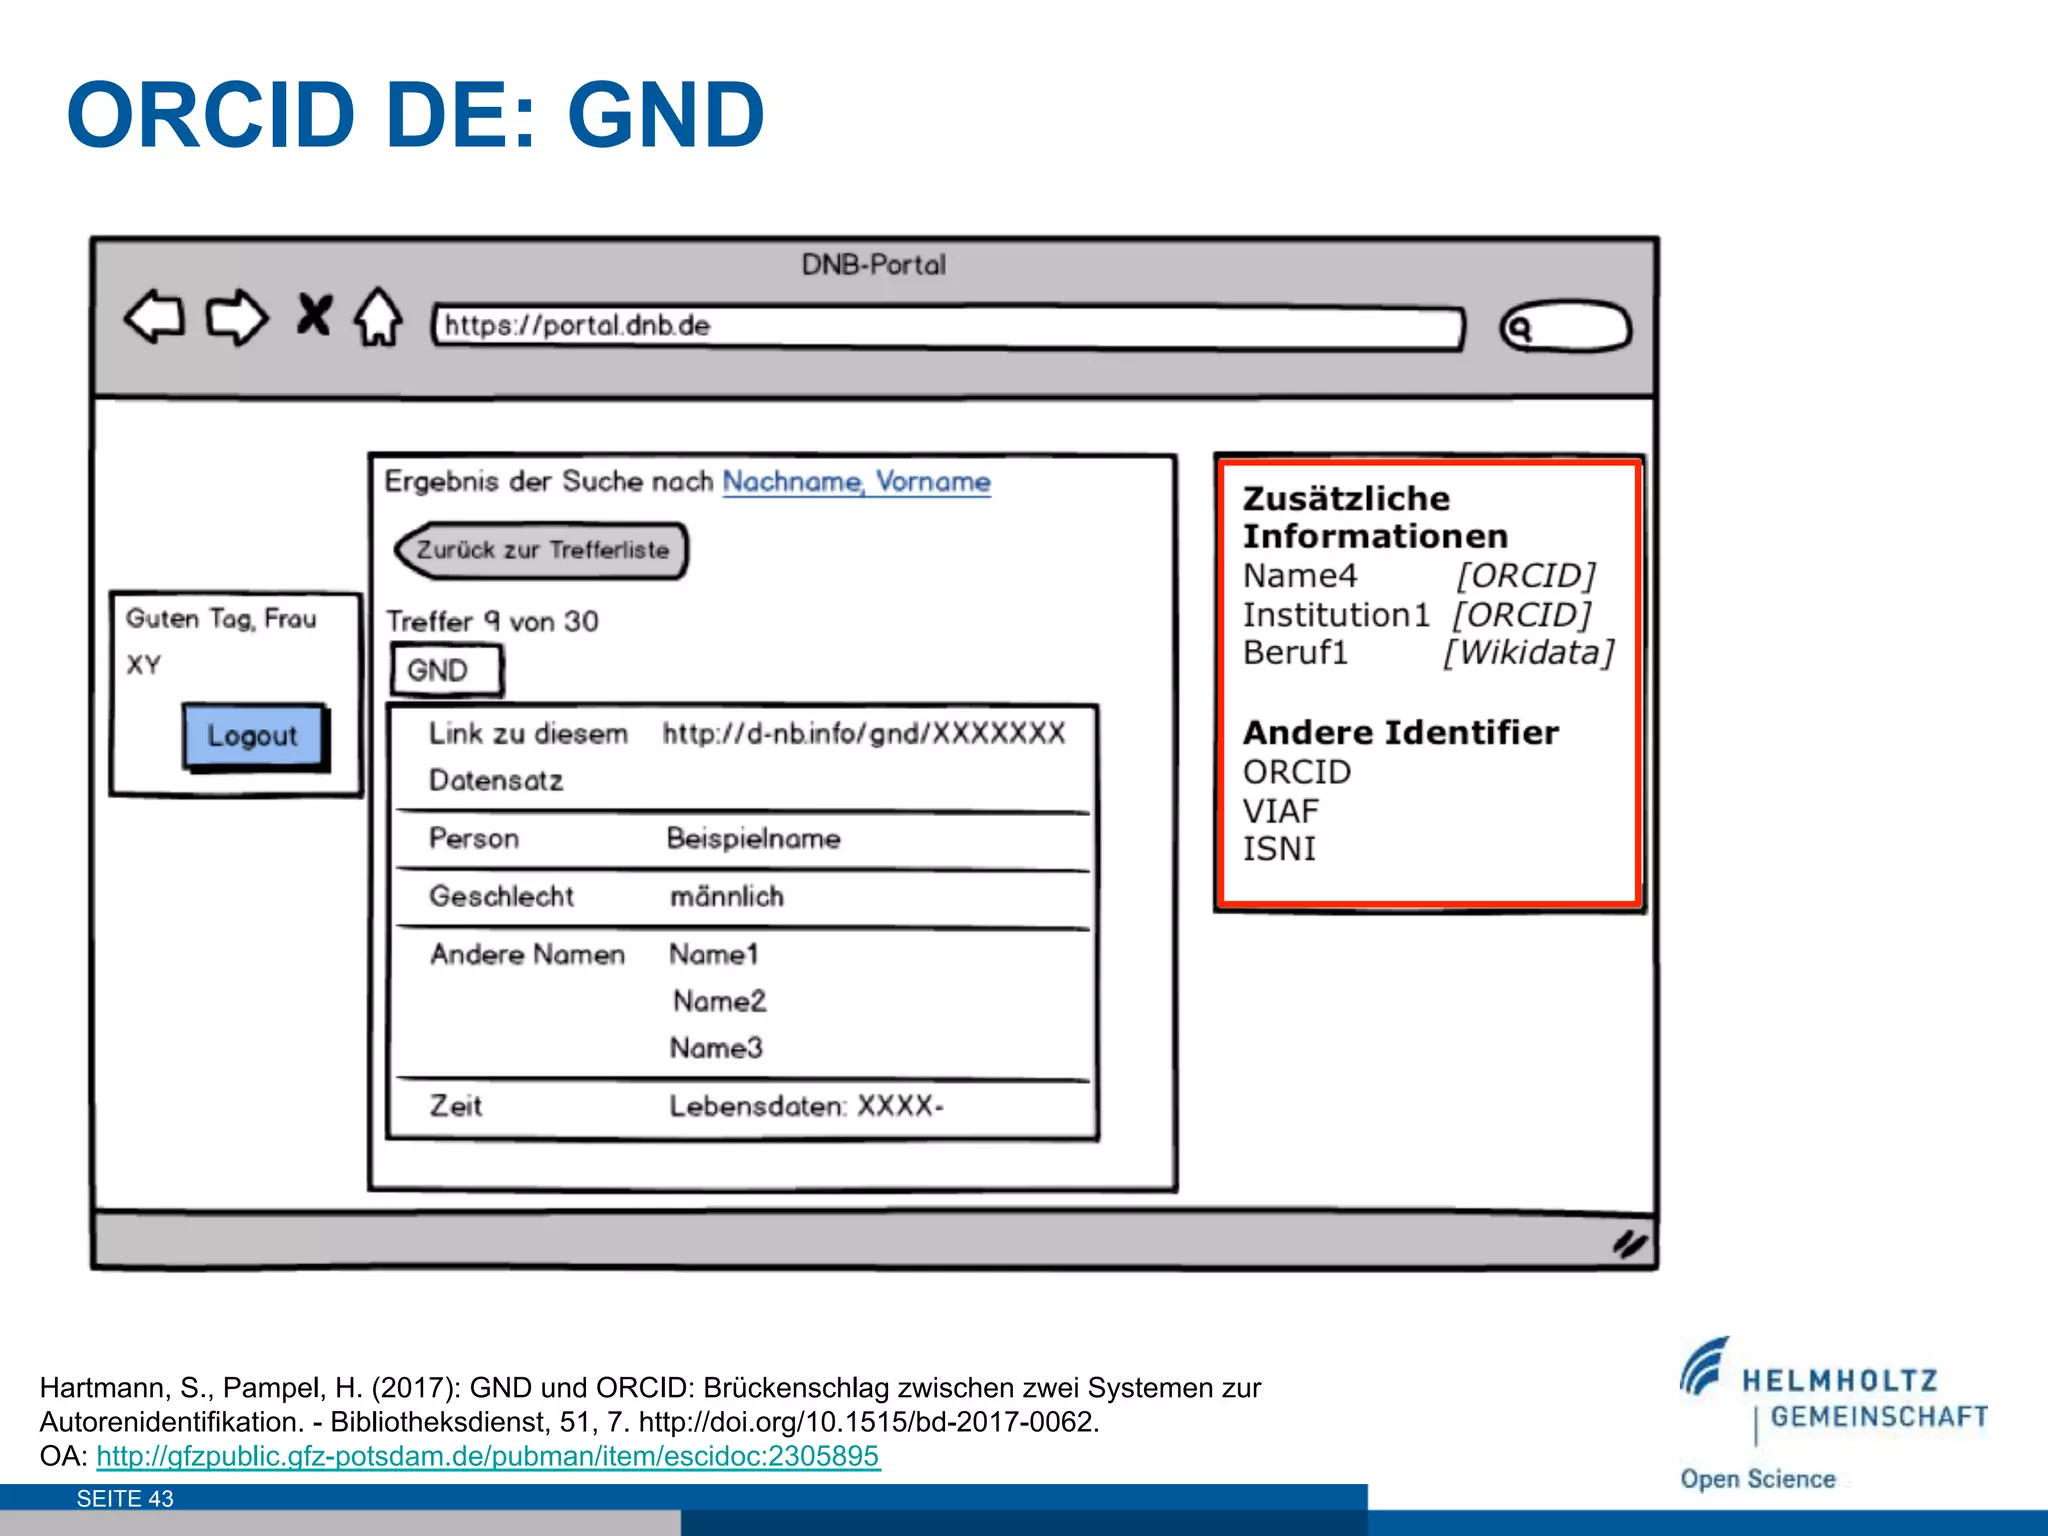
Task: Open the gfzpublic.gfz-potsdam.de OA link
Action: coord(488,1456)
